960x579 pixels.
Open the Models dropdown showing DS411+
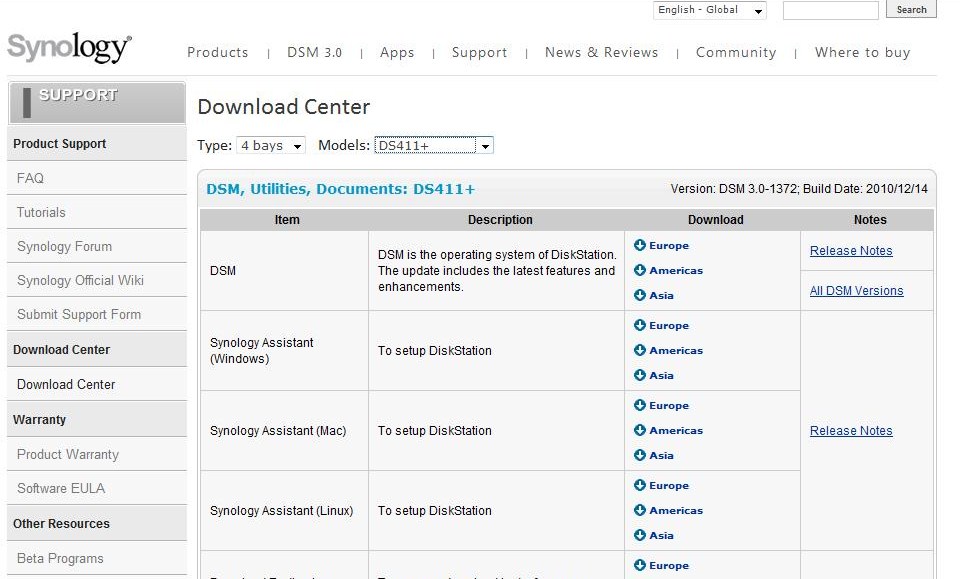(434, 146)
